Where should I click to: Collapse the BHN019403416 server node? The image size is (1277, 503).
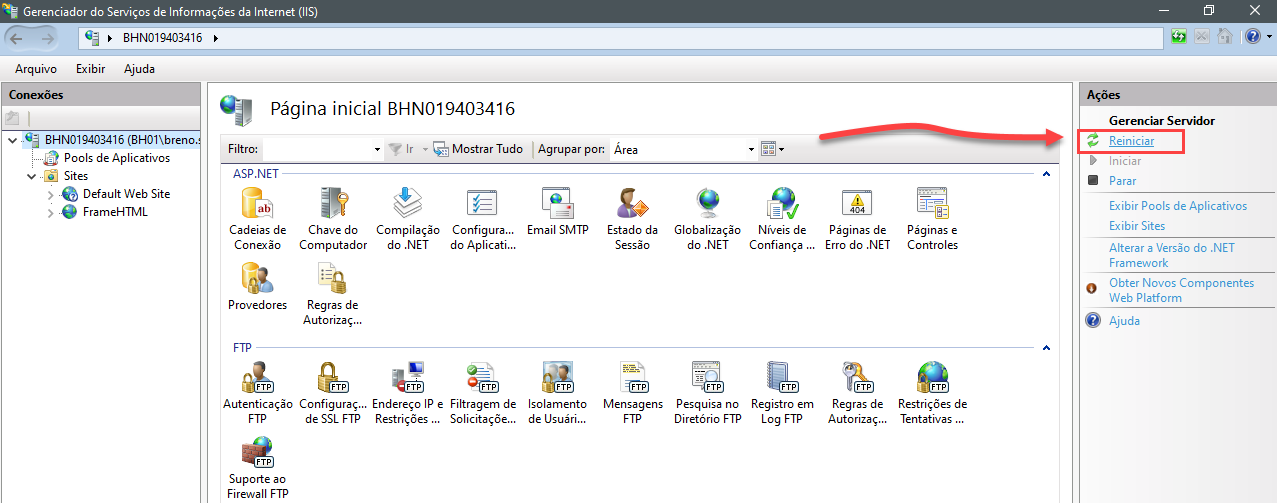pyautogui.click(x=12, y=140)
